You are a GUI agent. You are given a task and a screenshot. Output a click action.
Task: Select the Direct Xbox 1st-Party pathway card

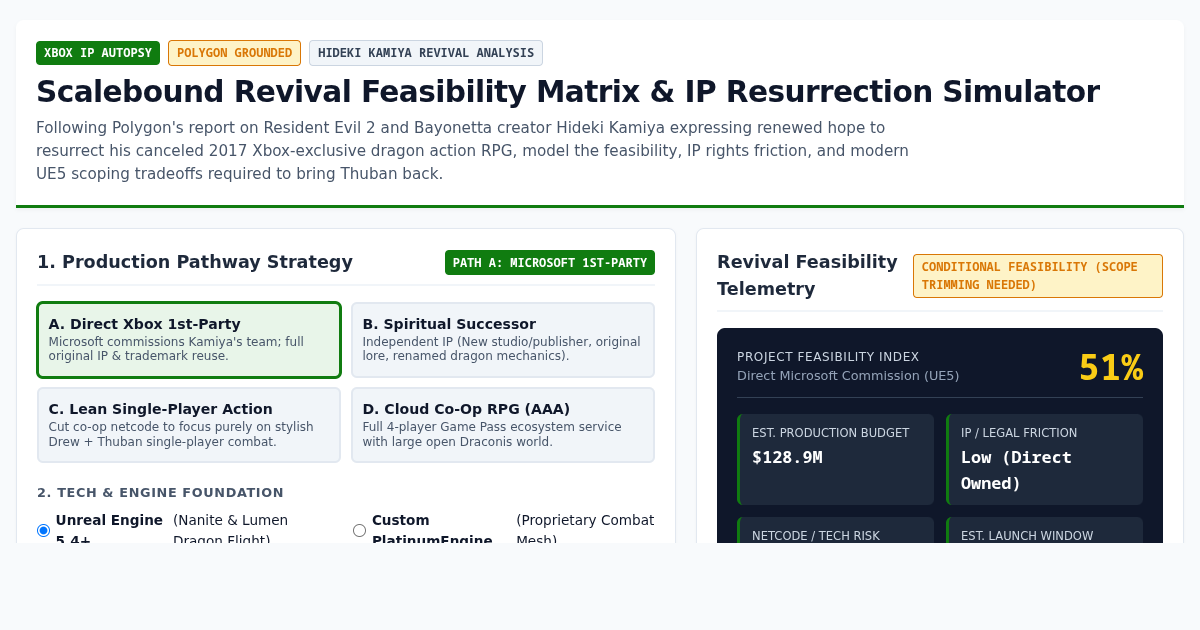click(189, 340)
